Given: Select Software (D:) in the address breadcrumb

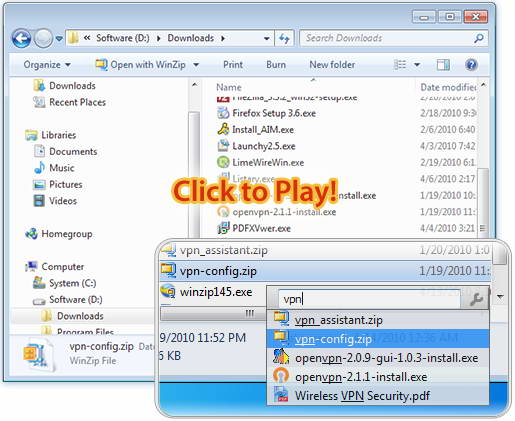Looking at the screenshot, I should (122, 38).
